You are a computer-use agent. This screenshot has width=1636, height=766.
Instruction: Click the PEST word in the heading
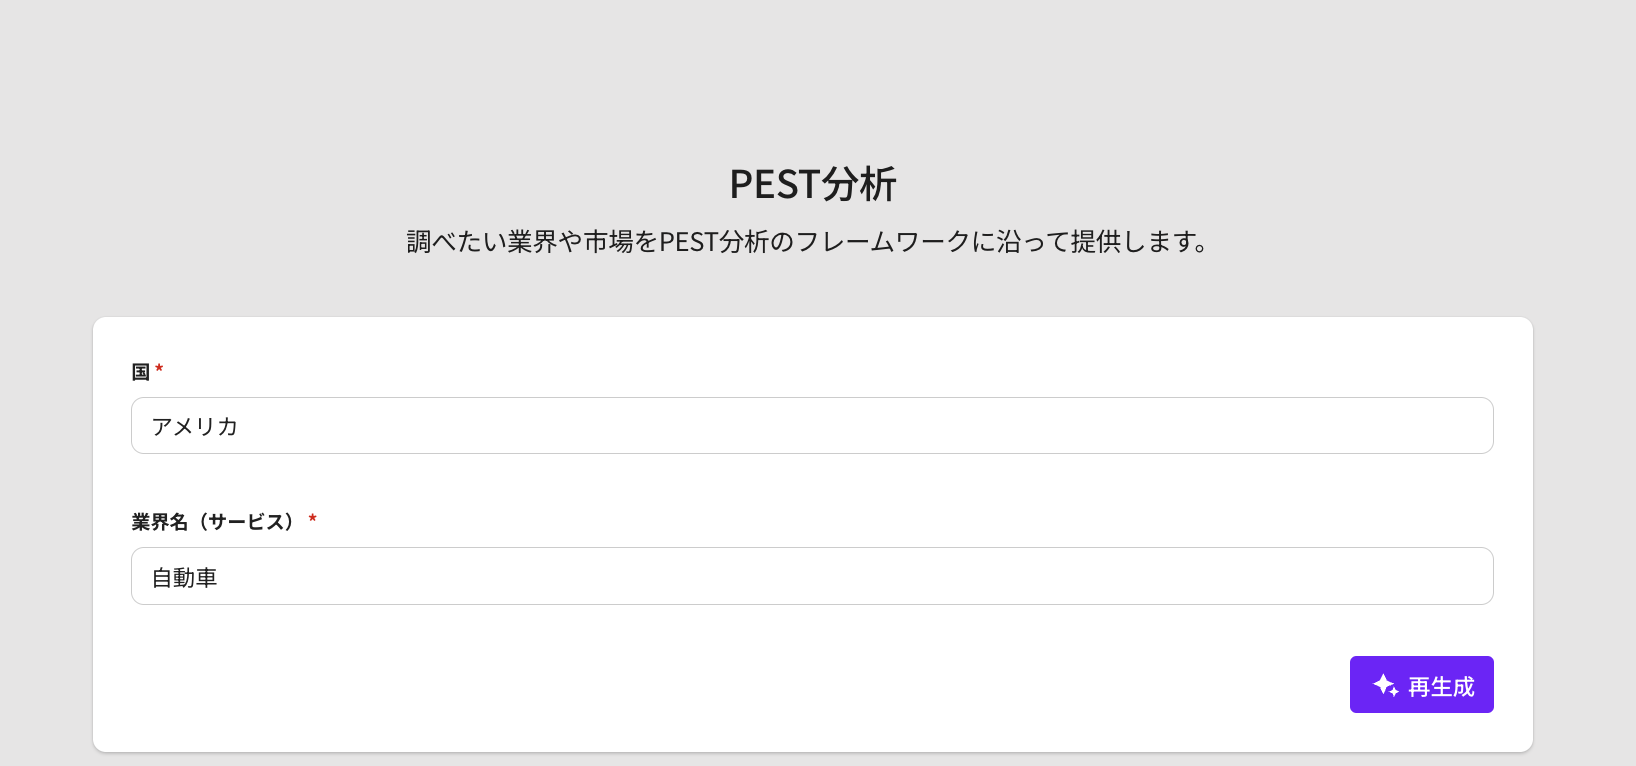(x=775, y=185)
